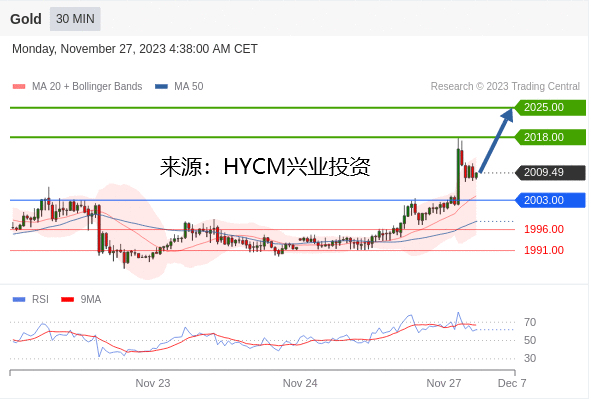Screen dimensions: 591x402
Task: Click the 2009.49 current price tag
Action: coord(550,172)
